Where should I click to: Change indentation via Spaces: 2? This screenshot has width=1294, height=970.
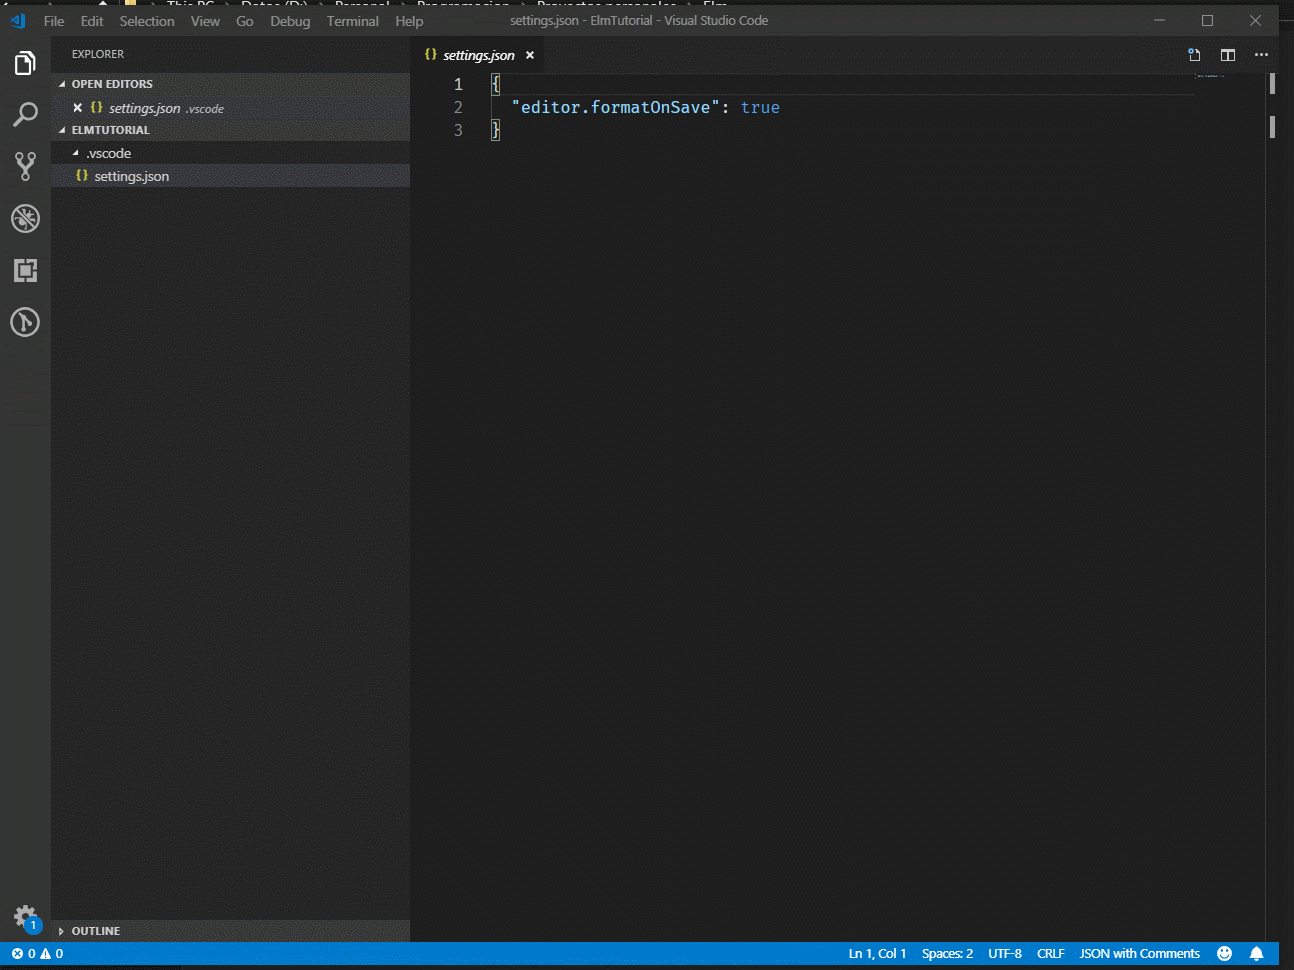947,953
